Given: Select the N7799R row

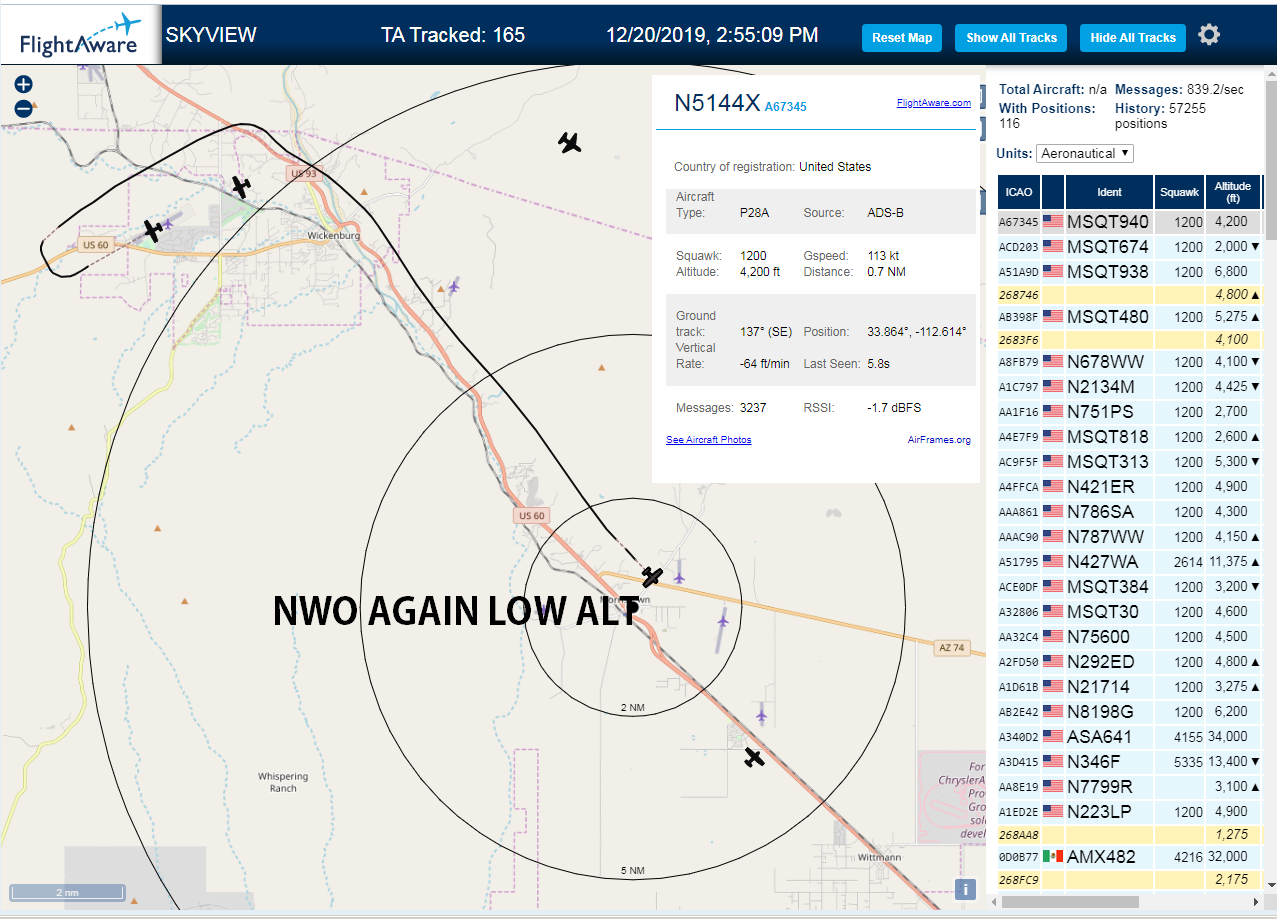Looking at the screenshot, I should click(1129, 787).
